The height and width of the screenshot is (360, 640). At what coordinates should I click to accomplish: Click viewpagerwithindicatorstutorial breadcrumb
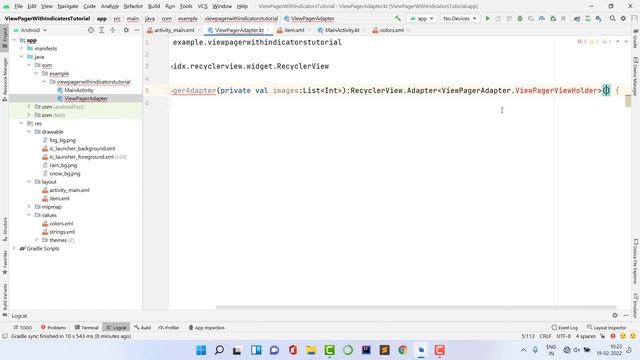tap(241, 18)
